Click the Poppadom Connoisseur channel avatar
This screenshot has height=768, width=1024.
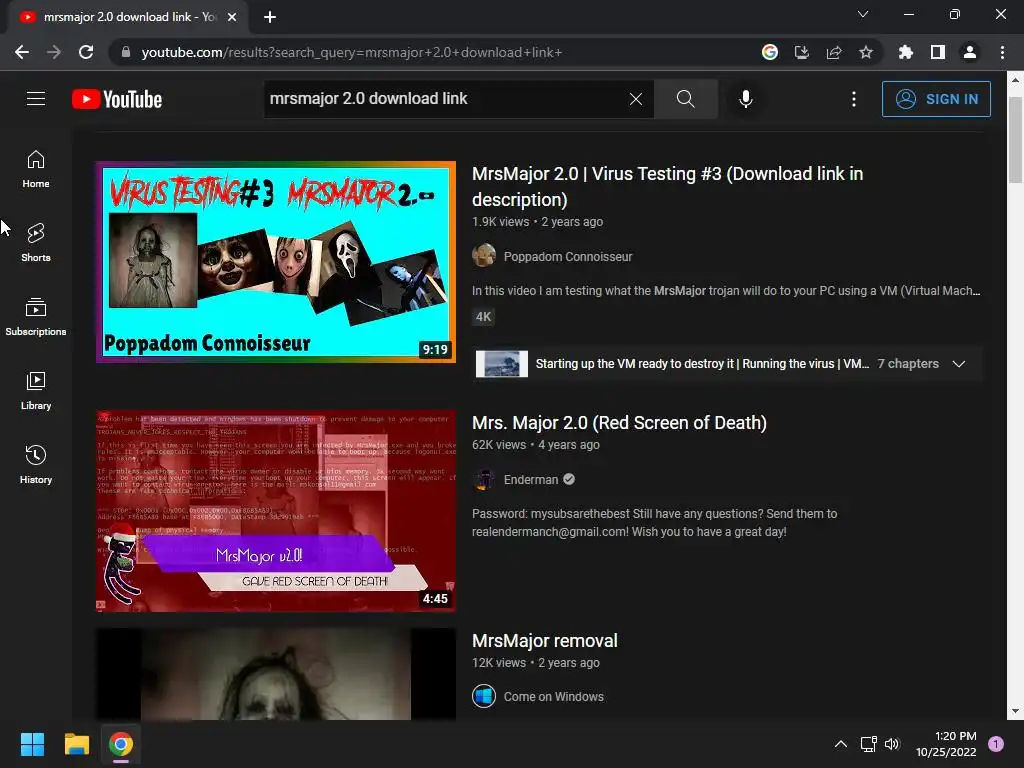(484, 255)
